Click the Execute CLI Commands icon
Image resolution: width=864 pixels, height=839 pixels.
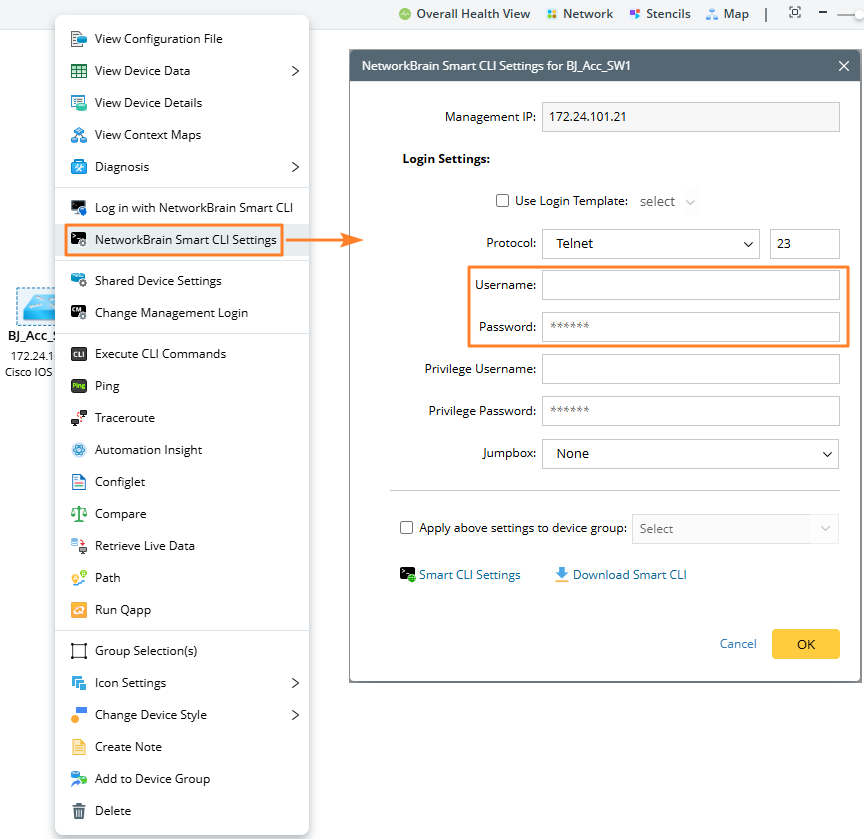pyautogui.click(x=79, y=354)
